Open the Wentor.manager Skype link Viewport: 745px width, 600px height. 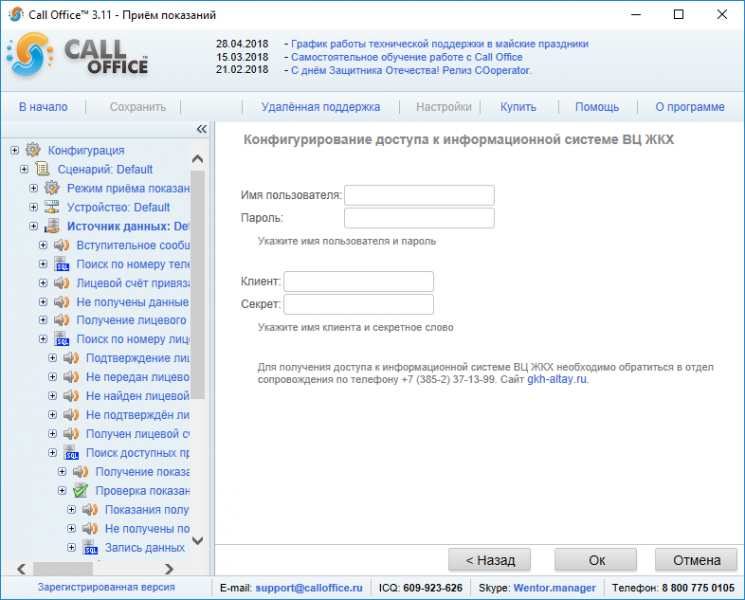pos(554,588)
